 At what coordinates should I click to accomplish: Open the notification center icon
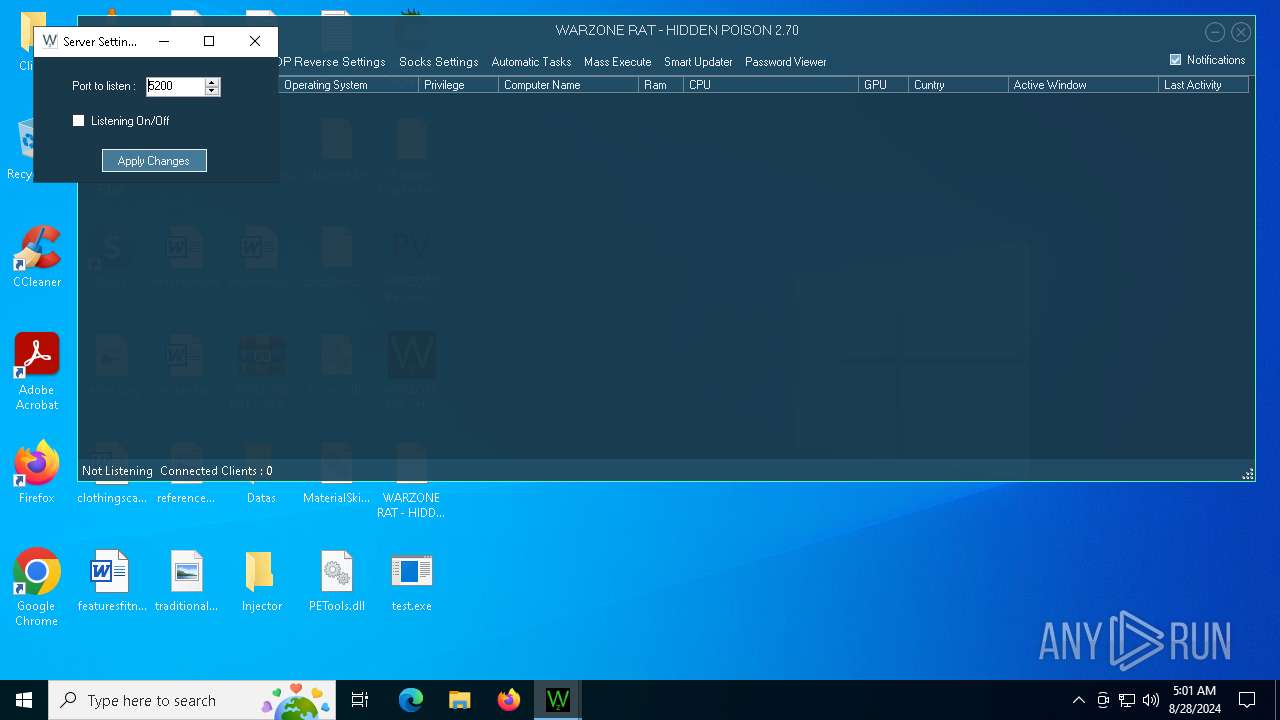point(1247,700)
